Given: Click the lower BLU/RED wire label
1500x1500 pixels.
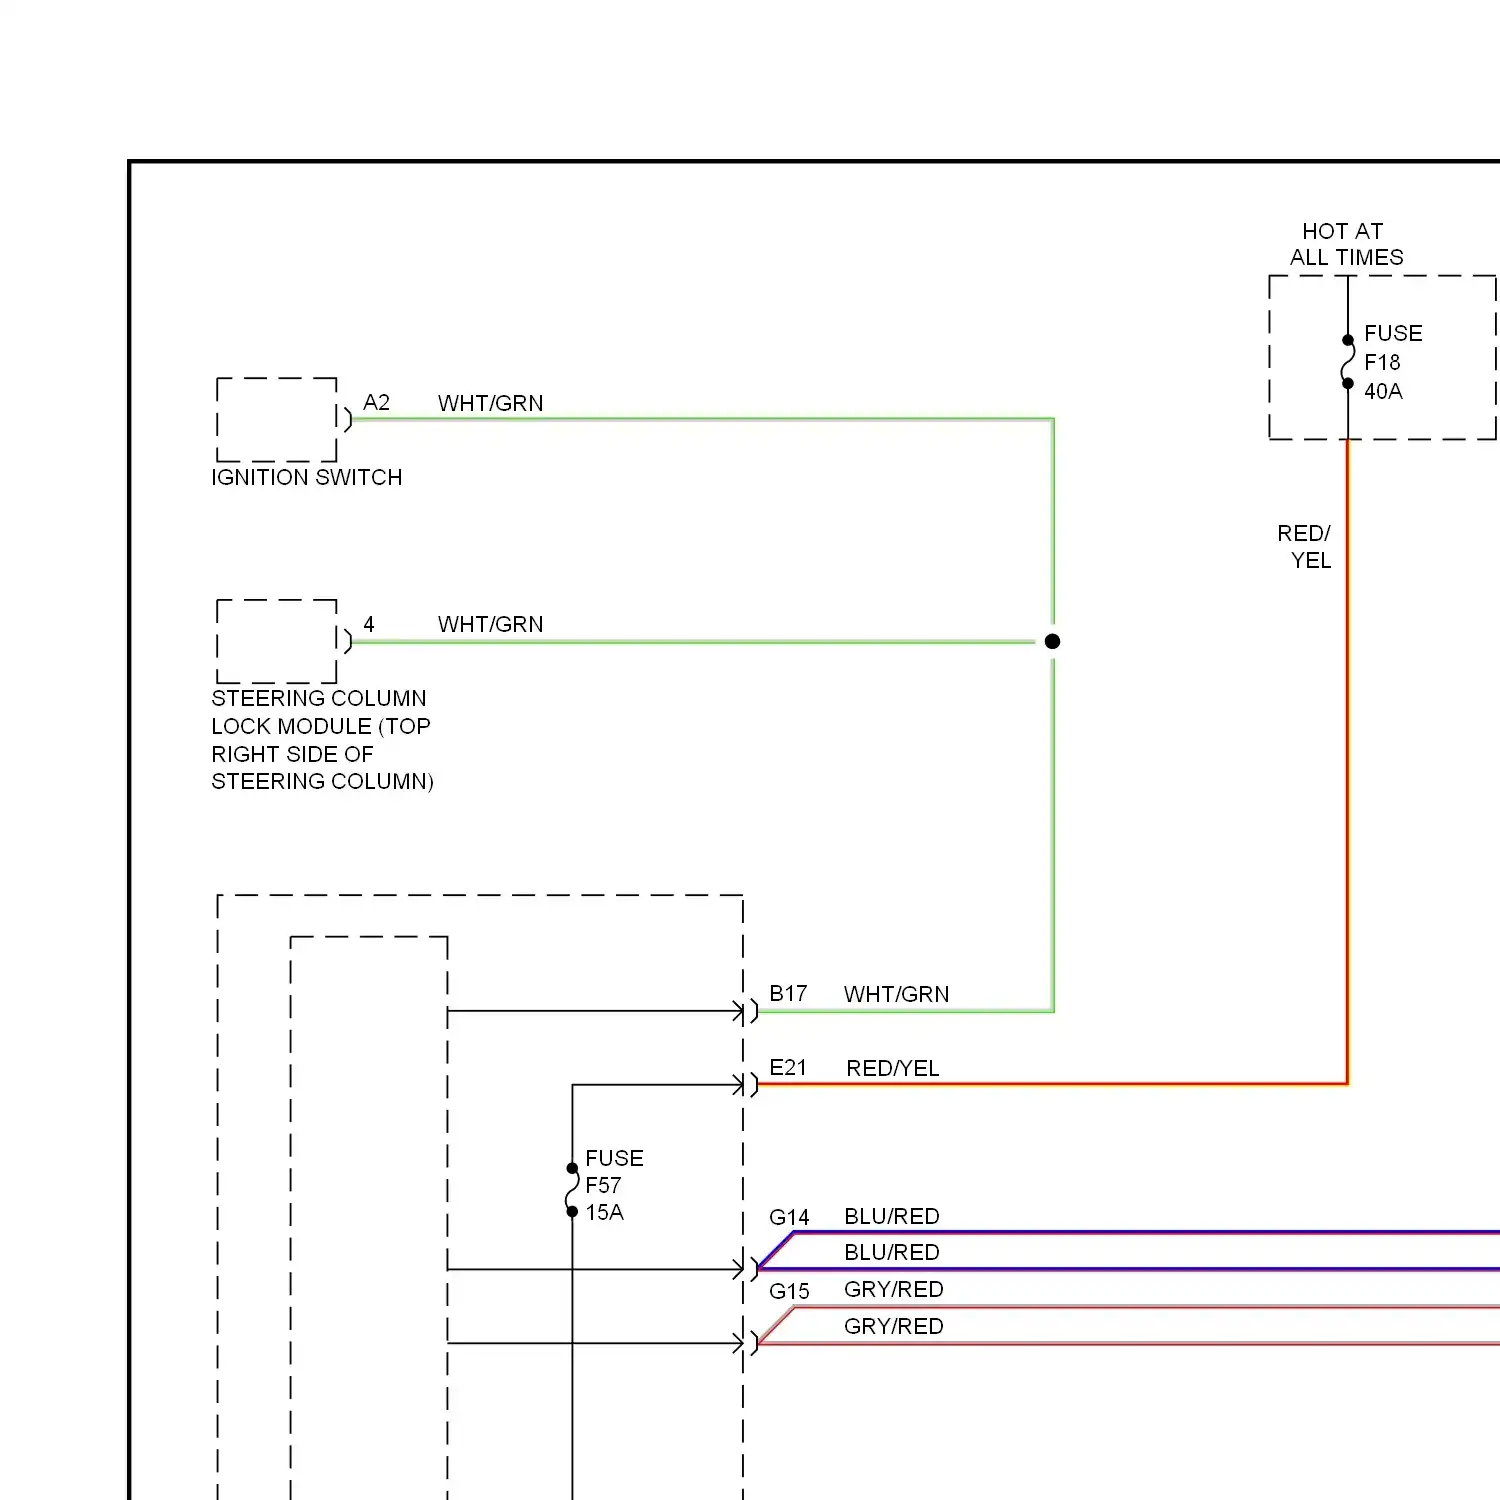Looking at the screenshot, I should point(892,1253).
